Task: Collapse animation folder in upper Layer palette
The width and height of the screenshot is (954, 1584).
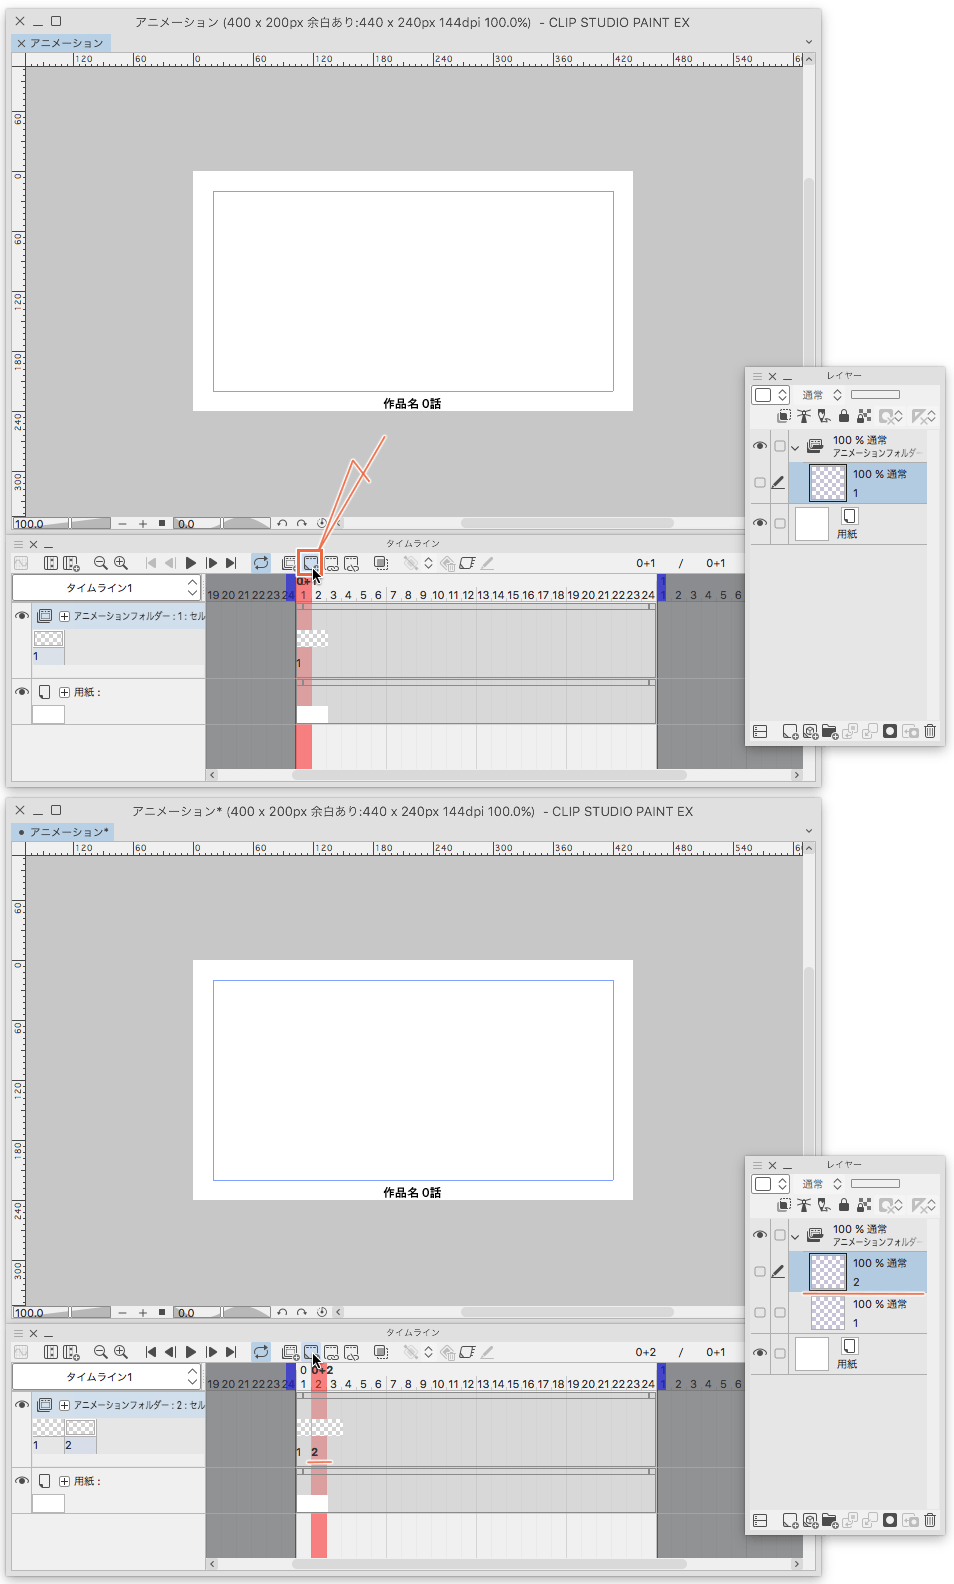Action: click(x=796, y=447)
